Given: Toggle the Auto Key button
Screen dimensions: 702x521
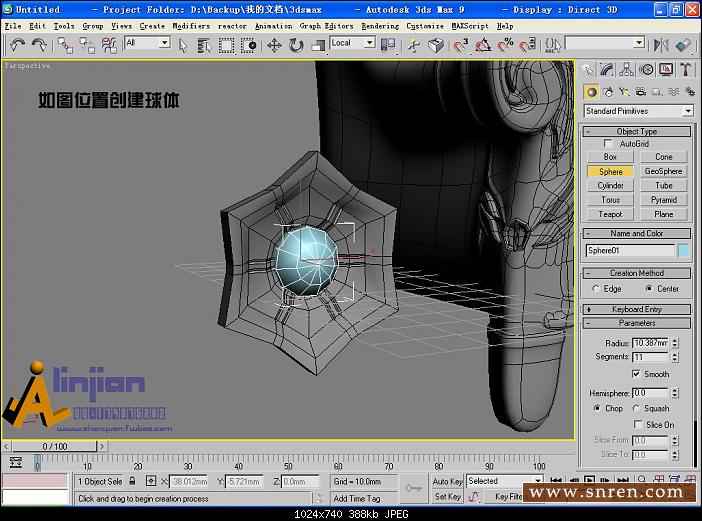Looking at the screenshot, I should [x=447, y=482].
